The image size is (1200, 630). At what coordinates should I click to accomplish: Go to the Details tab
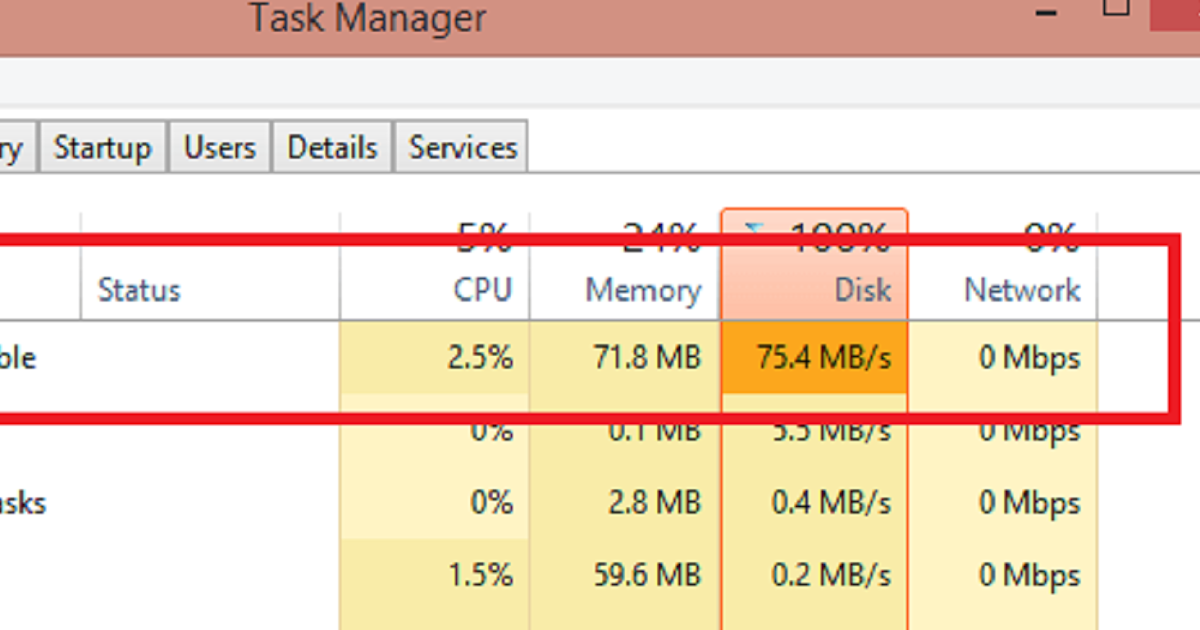click(x=332, y=148)
